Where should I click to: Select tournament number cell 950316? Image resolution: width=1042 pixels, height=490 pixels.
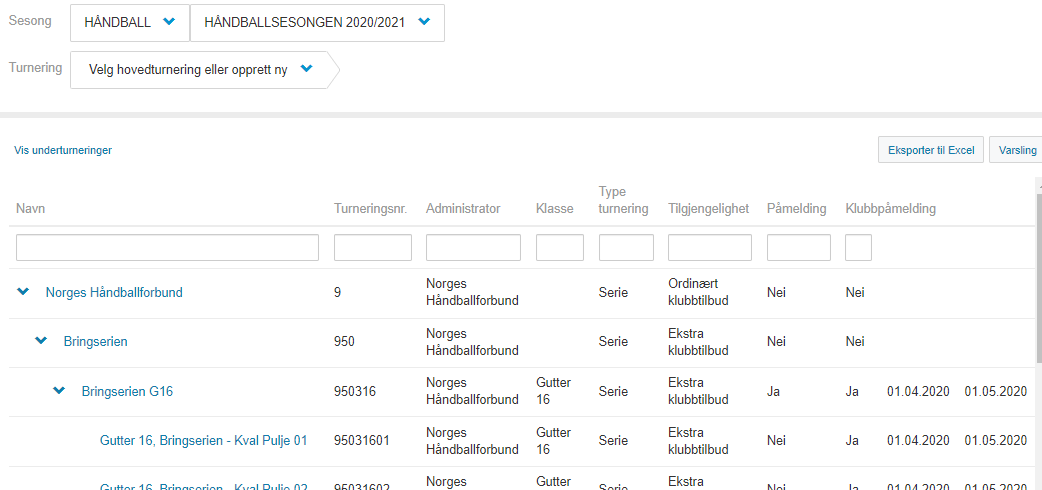coord(355,392)
